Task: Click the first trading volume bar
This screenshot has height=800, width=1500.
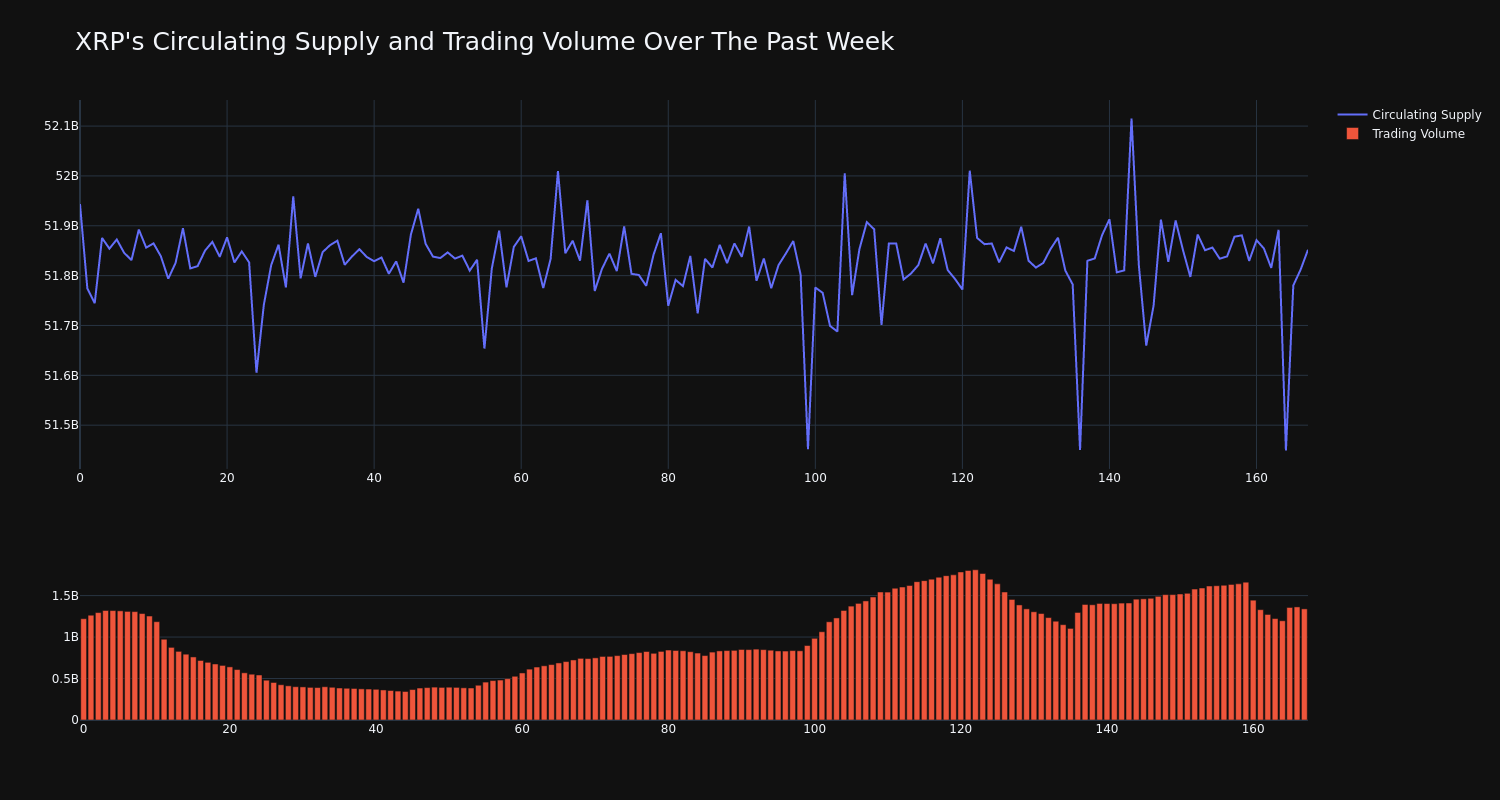Action: 83,669
